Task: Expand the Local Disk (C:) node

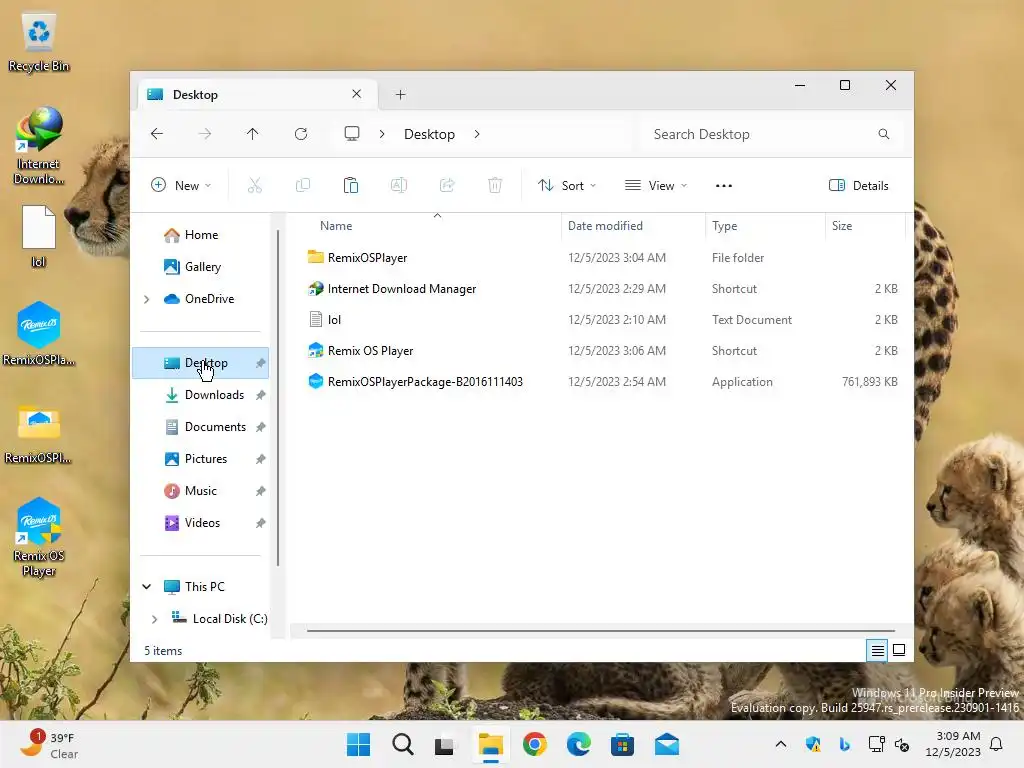Action: 154,619
